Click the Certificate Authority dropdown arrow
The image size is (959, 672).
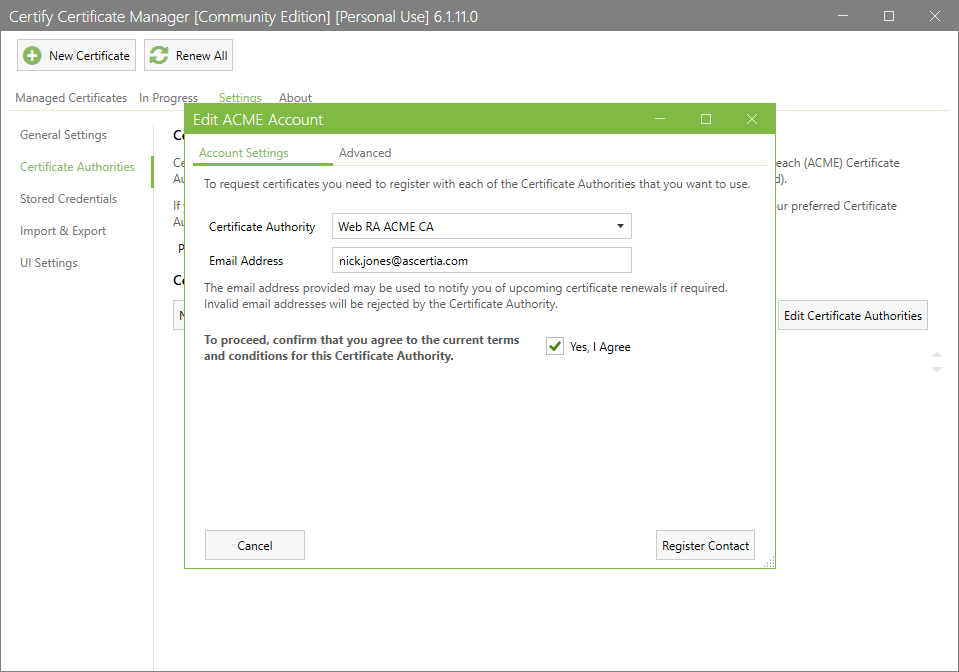click(x=620, y=226)
